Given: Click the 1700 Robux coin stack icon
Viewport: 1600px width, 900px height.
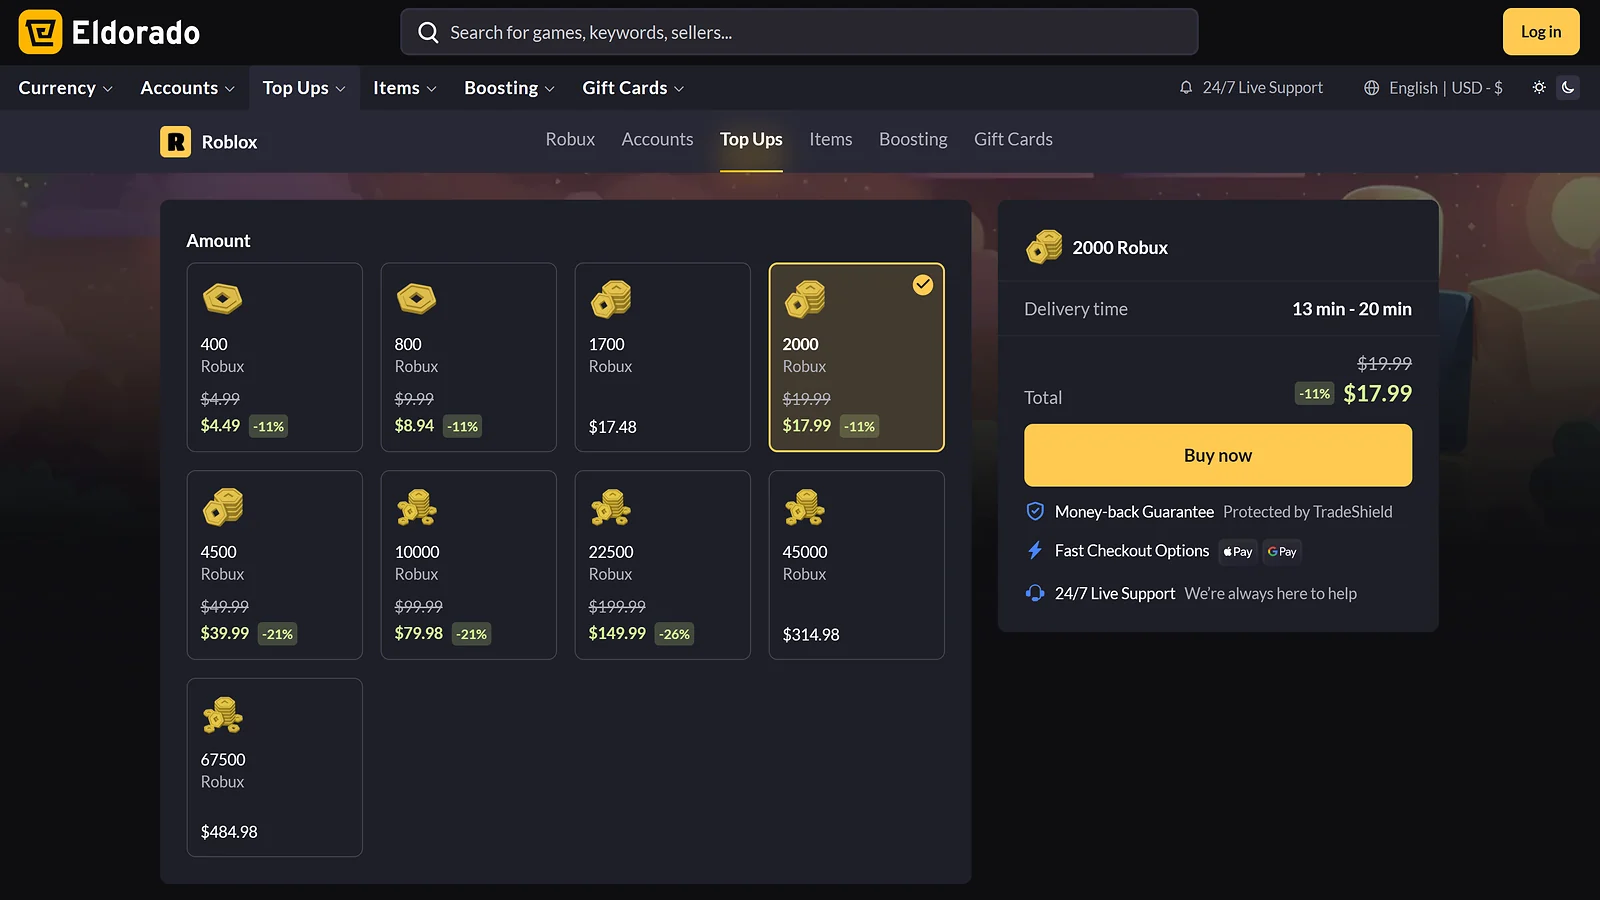Looking at the screenshot, I should pyautogui.click(x=611, y=299).
